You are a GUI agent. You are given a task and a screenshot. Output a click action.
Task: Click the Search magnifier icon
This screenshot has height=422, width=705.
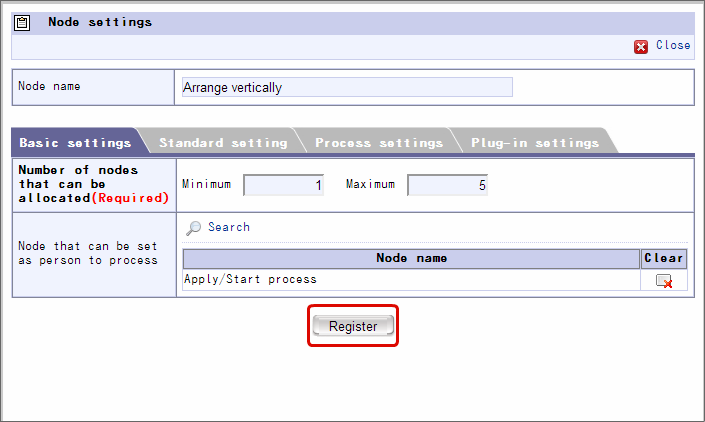pyautogui.click(x=193, y=228)
